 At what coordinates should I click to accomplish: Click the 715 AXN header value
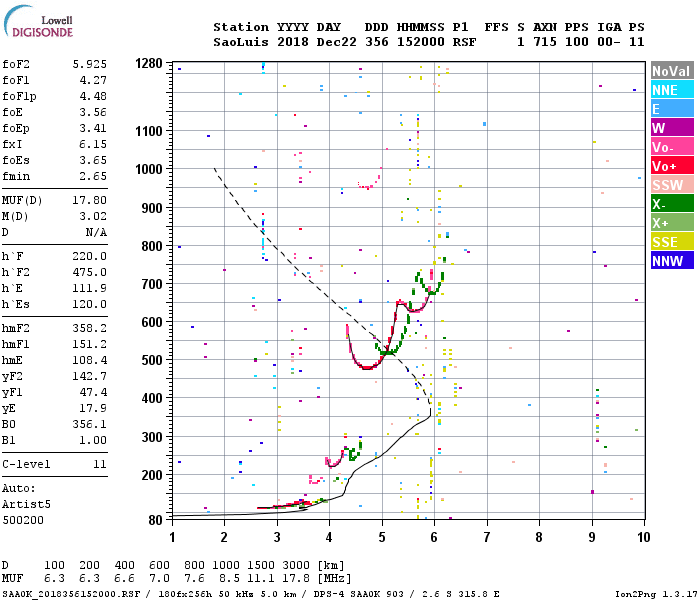[x=545, y=42]
